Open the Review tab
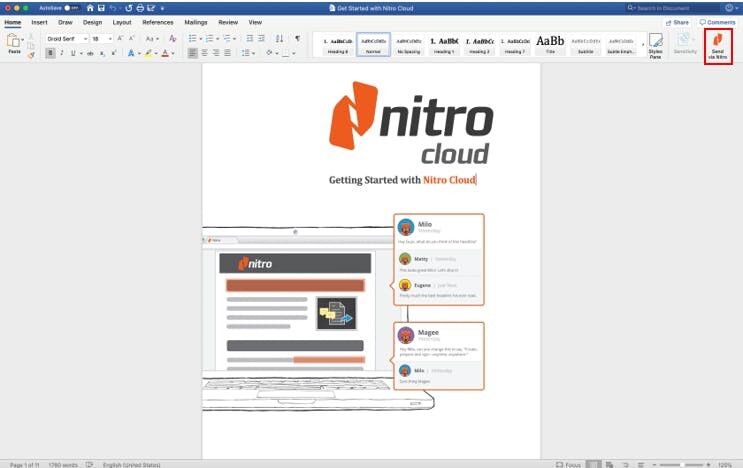This screenshot has width=743, height=468. click(x=228, y=22)
